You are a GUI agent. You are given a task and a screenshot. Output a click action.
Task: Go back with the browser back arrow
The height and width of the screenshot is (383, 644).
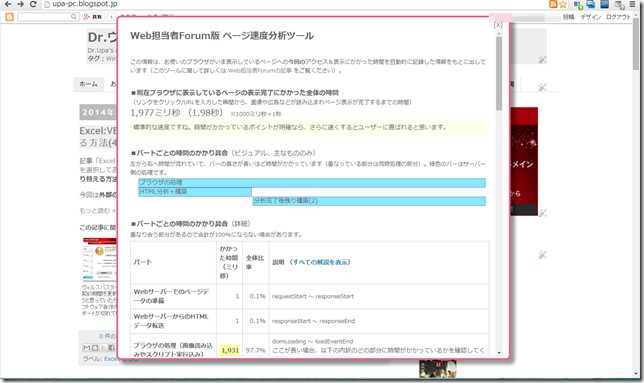point(7,4)
